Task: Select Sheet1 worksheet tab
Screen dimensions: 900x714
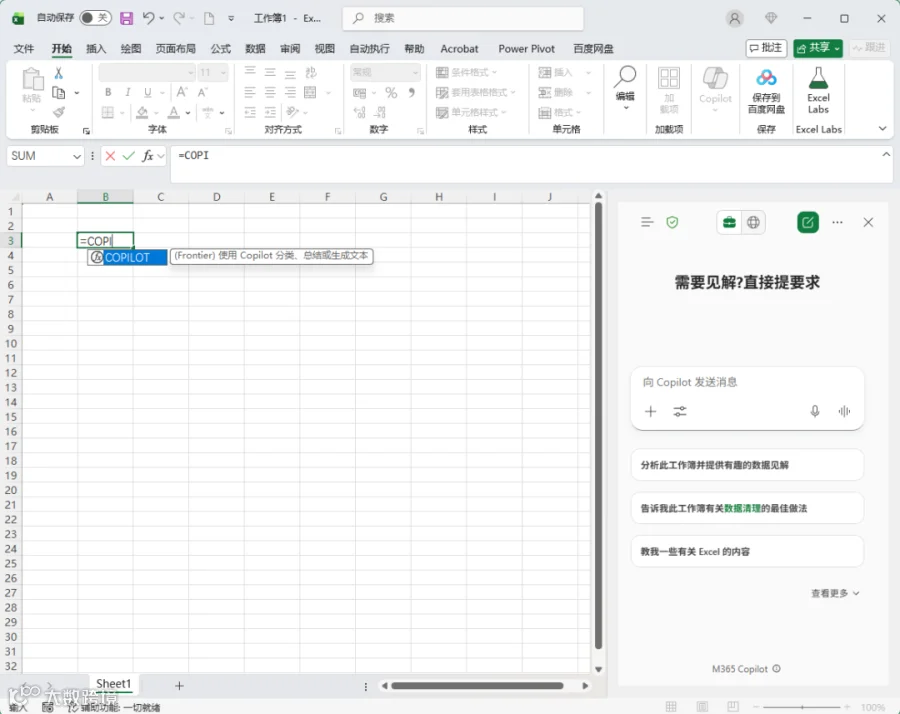Action: 114,684
